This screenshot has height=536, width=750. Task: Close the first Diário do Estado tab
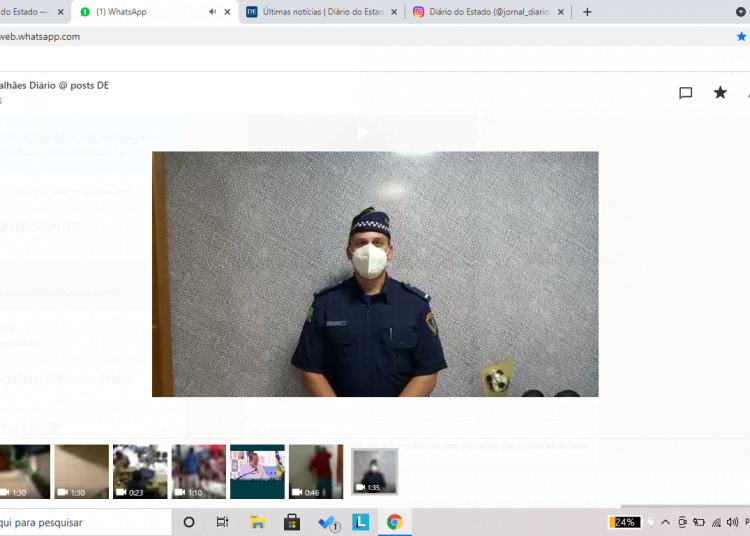click(x=61, y=12)
